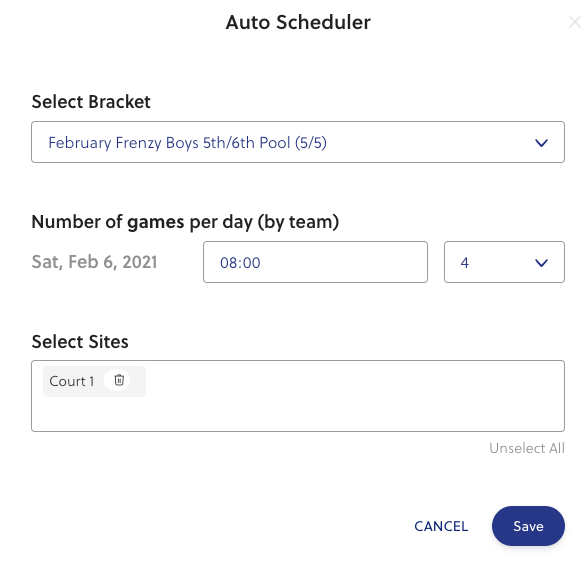584x570 pixels.
Task: Expand the Select Bracket dropdown chevron
Action: [541, 142]
